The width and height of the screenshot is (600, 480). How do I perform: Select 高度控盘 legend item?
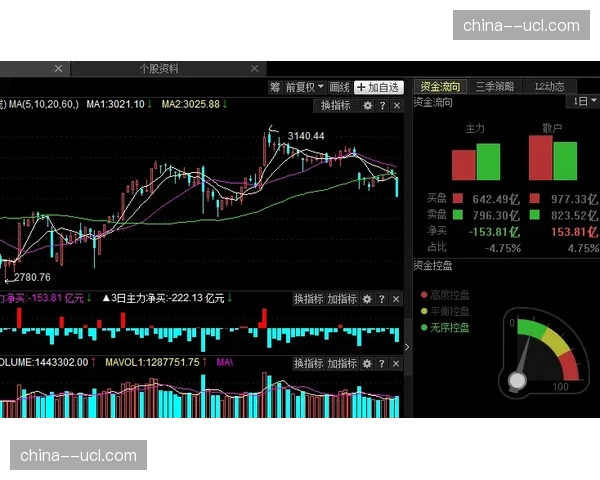tap(445, 295)
